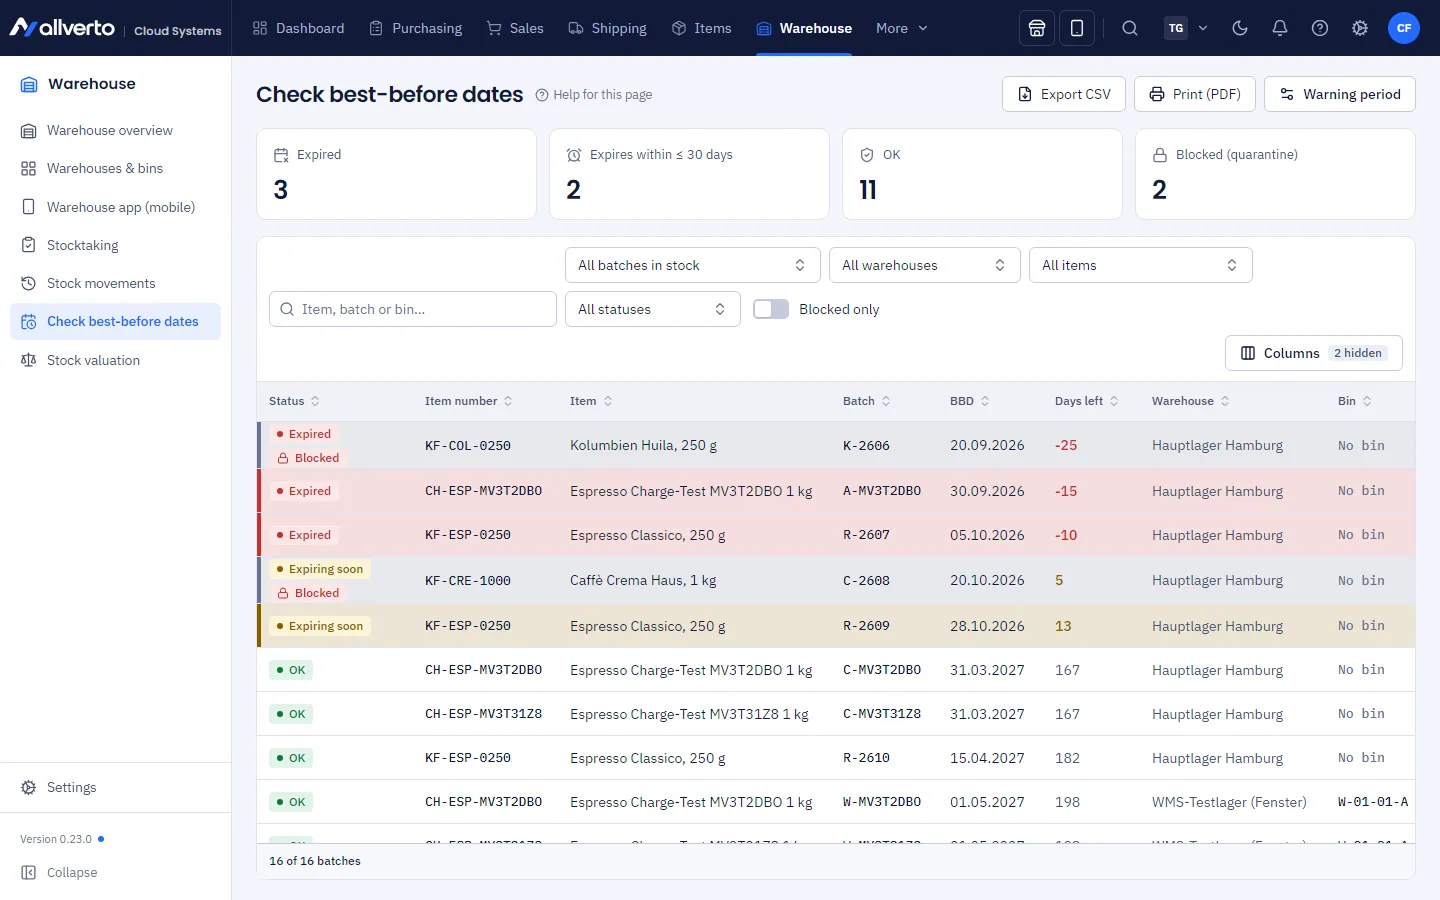Sort by Status column

click(294, 401)
